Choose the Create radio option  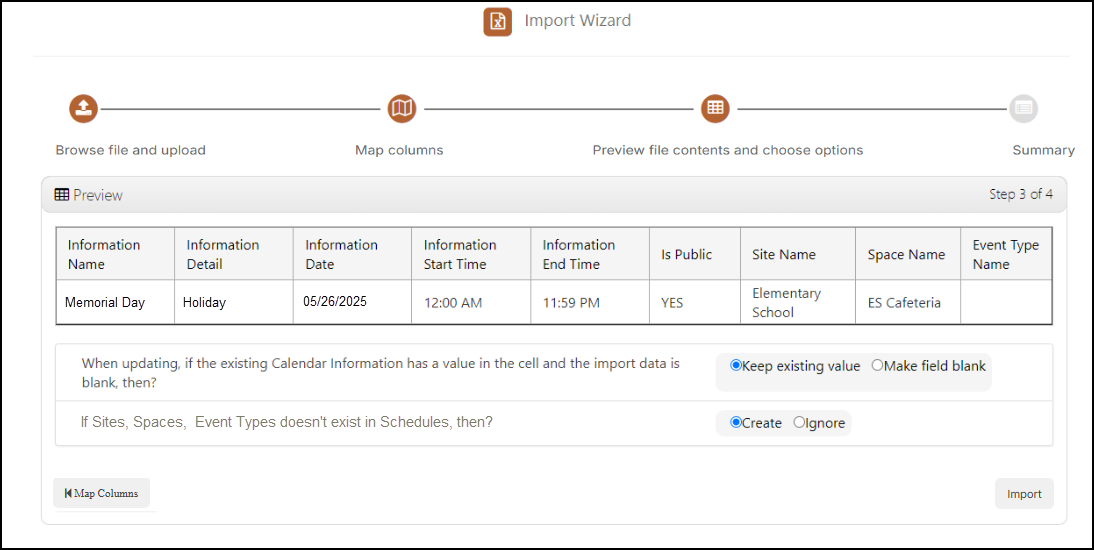tap(735, 422)
